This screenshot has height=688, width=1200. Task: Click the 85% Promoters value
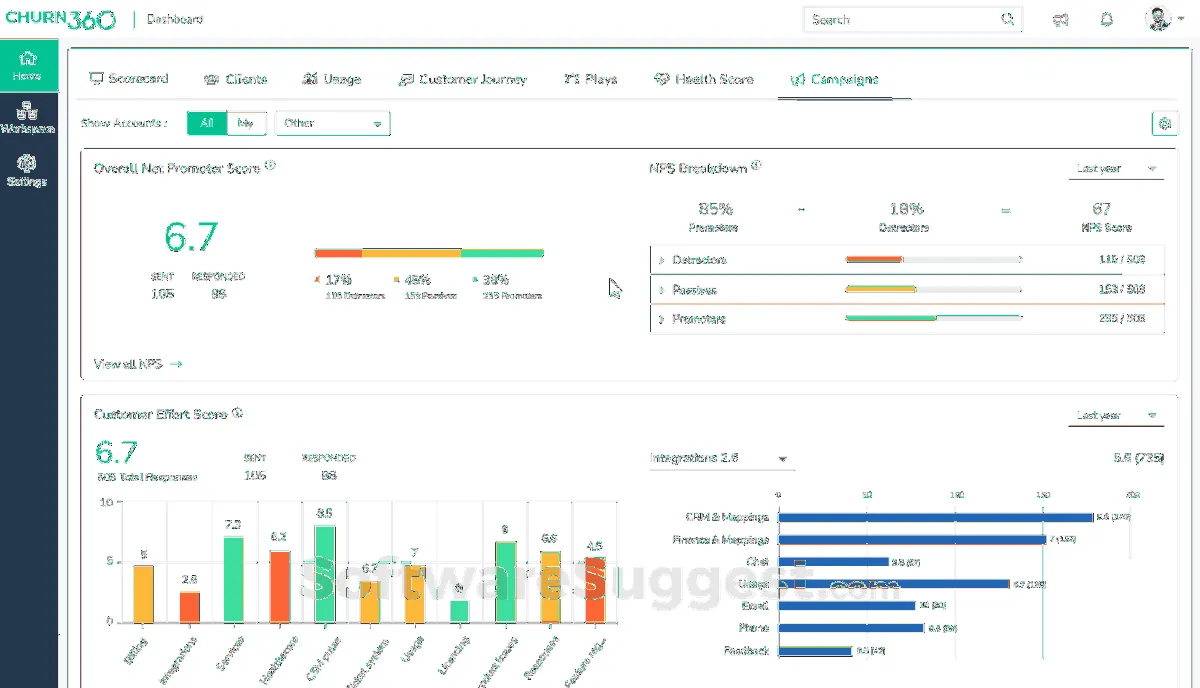pos(716,209)
